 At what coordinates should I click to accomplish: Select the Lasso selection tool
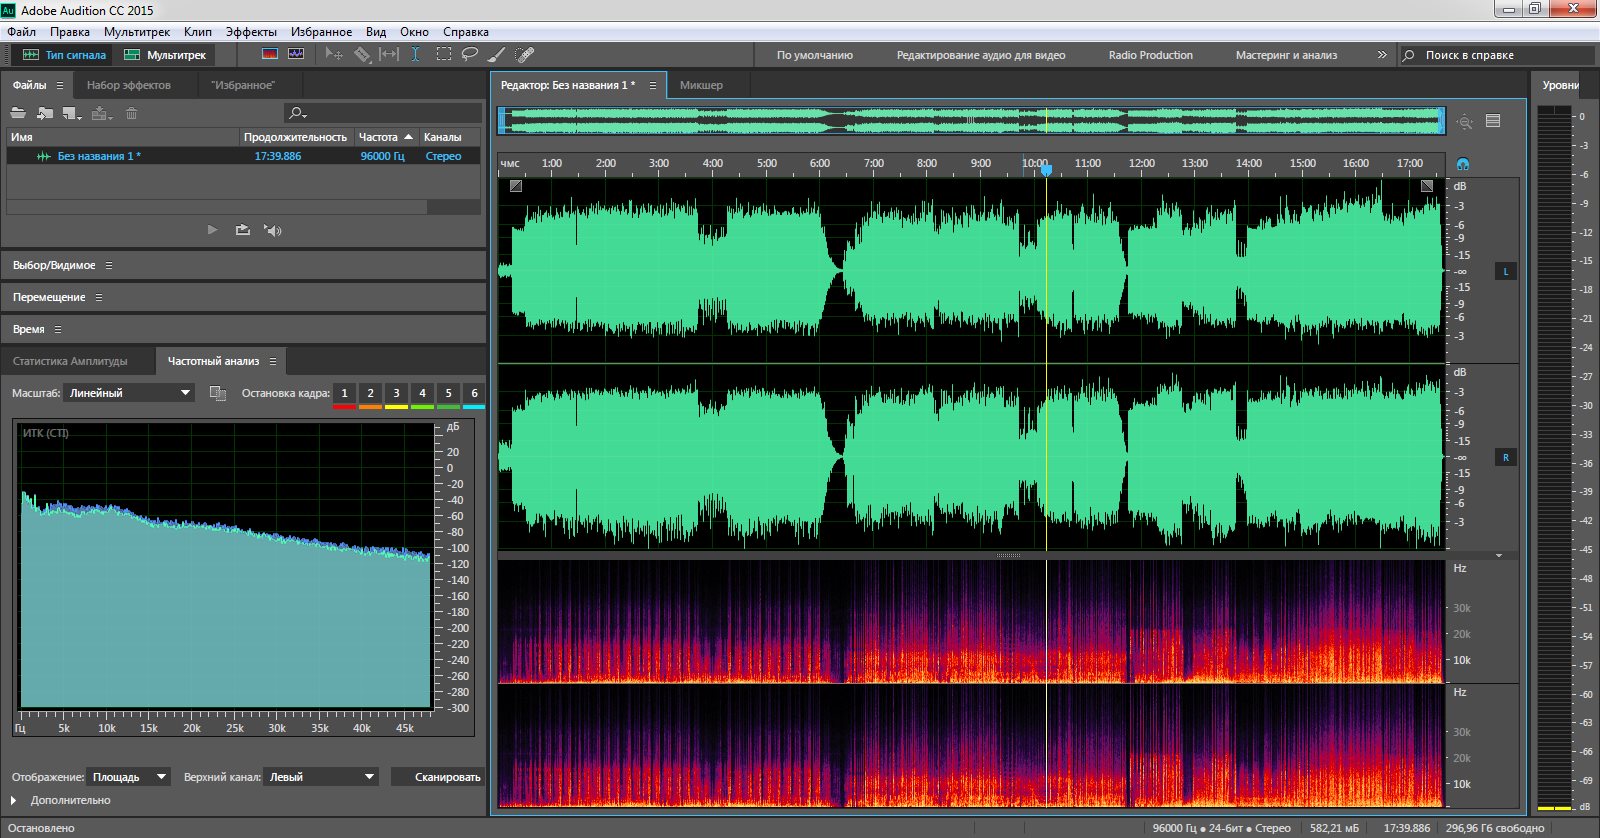click(470, 55)
